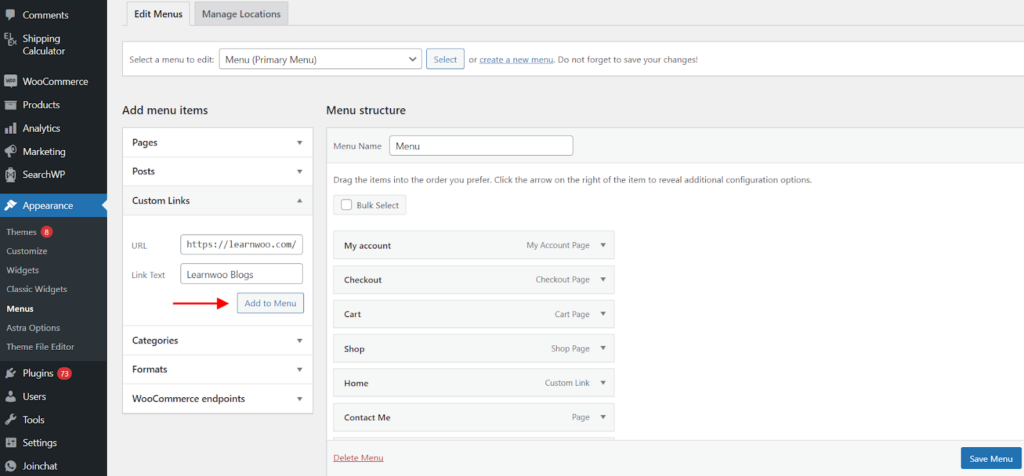This screenshot has width=1024, height=476.
Task: Click the Custom Link type label
Action: coord(568,383)
